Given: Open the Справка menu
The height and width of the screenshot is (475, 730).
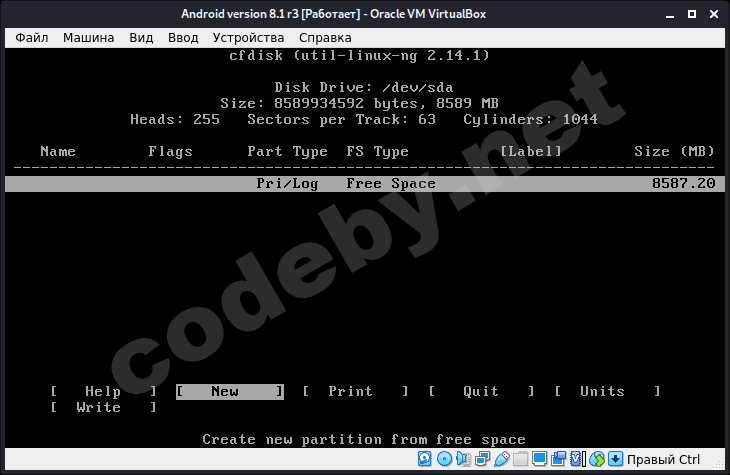Looking at the screenshot, I should pos(325,37).
